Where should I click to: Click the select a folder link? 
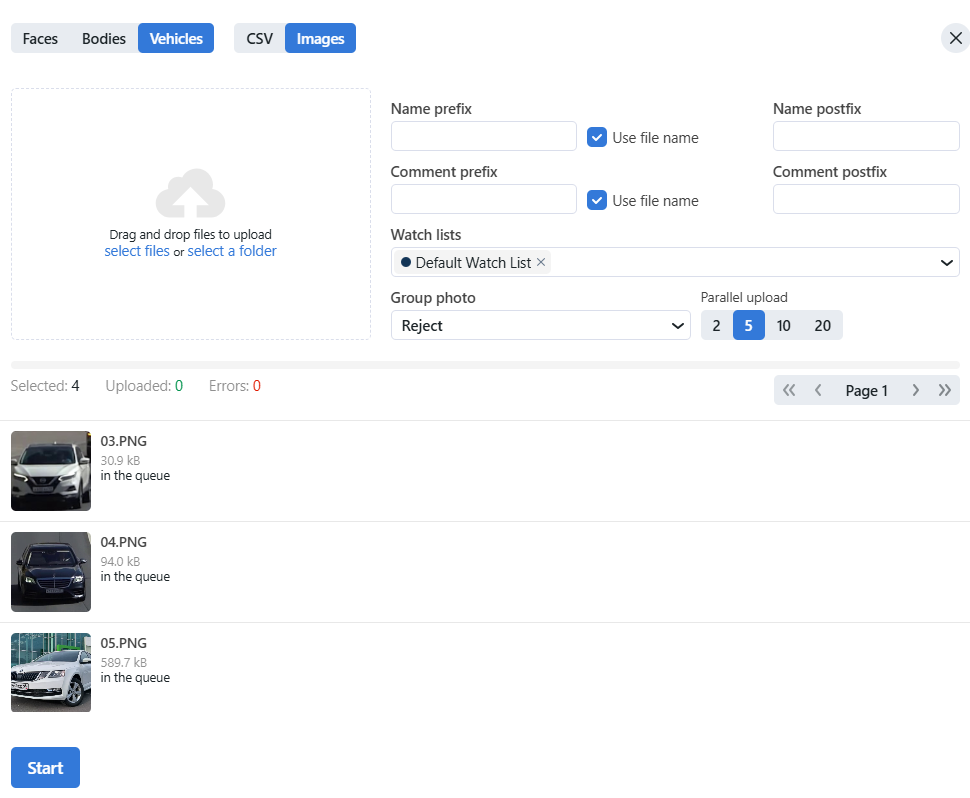coord(232,252)
